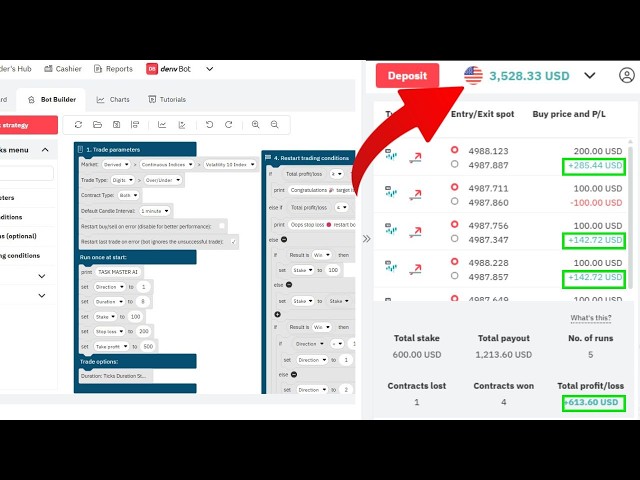Switch to the Charts tab
Viewport: 640px width, 480px height.
point(113,100)
